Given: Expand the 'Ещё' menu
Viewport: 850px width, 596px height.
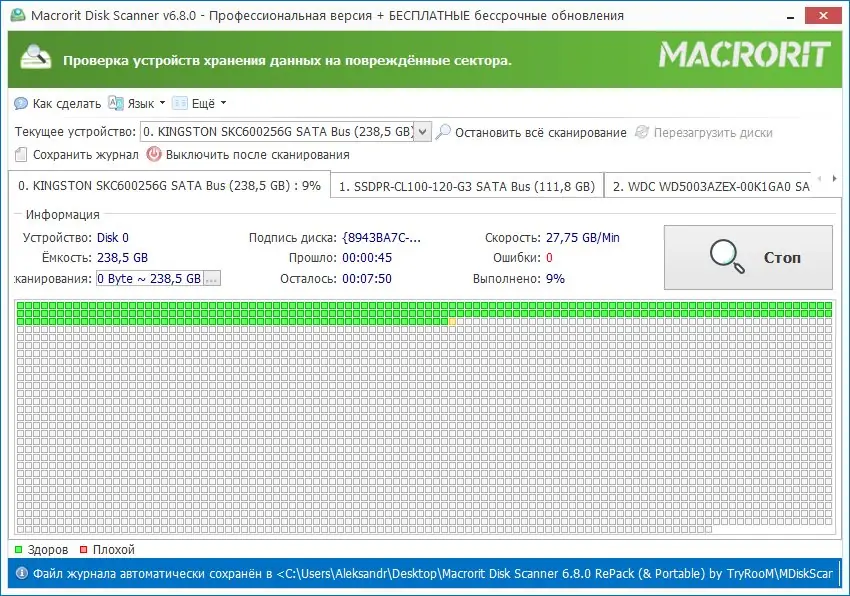Looking at the screenshot, I should [x=209, y=104].
